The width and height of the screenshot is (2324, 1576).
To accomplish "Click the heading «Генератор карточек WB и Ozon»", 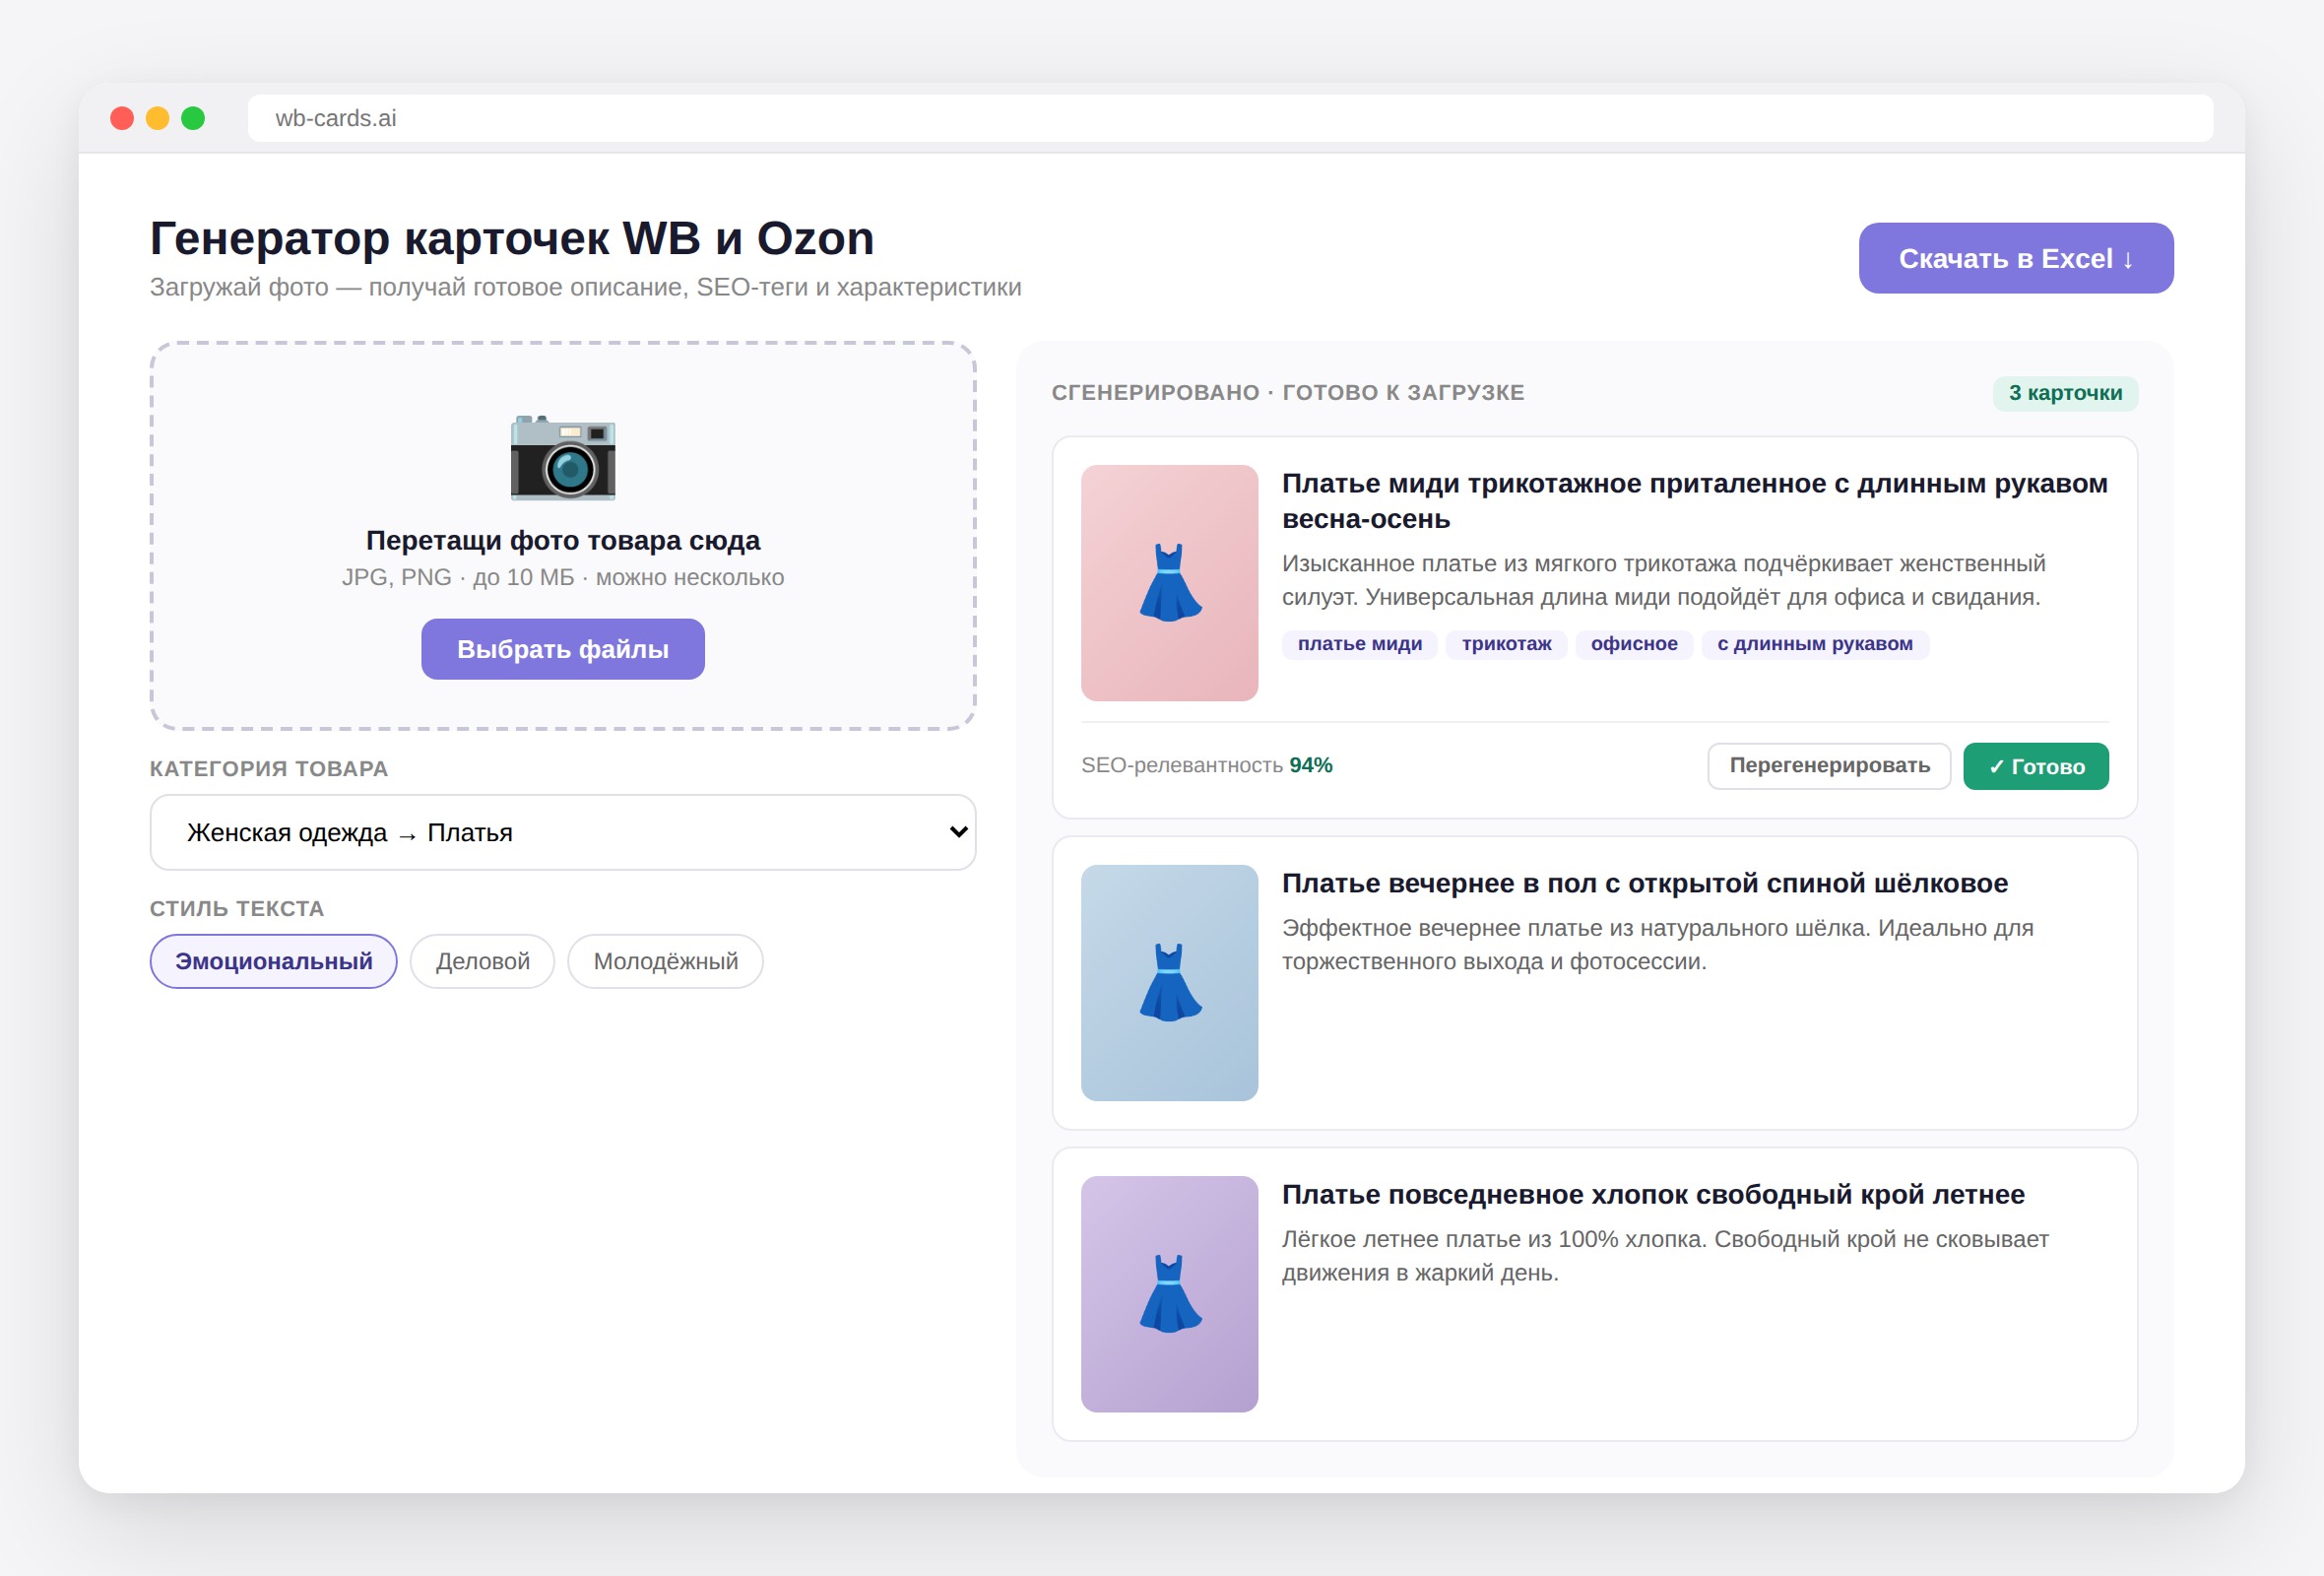I will pyautogui.click(x=512, y=238).
